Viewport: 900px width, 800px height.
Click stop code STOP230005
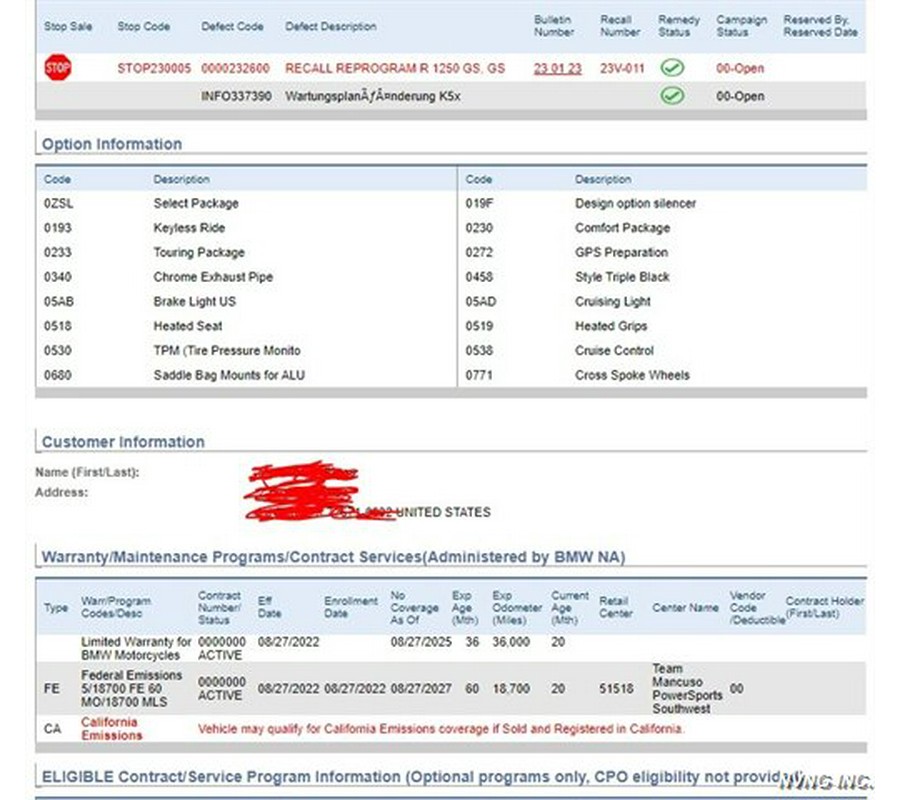click(x=154, y=68)
